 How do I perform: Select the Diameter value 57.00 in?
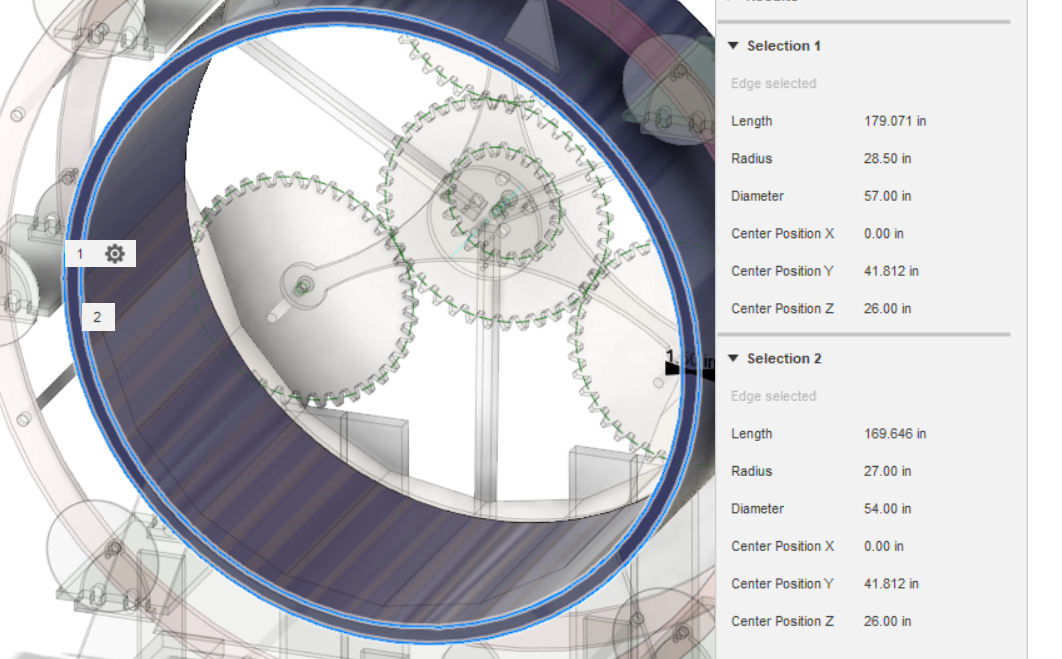coord(887,196)
